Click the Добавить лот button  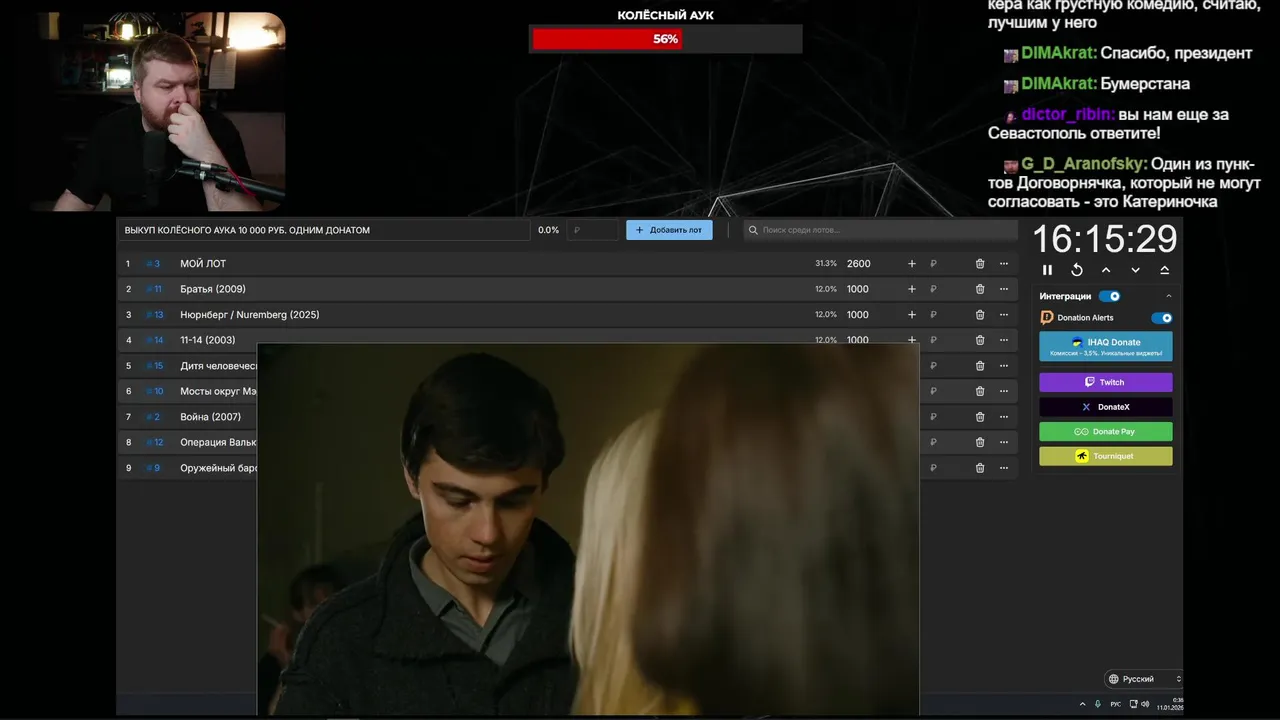point(669,230)
